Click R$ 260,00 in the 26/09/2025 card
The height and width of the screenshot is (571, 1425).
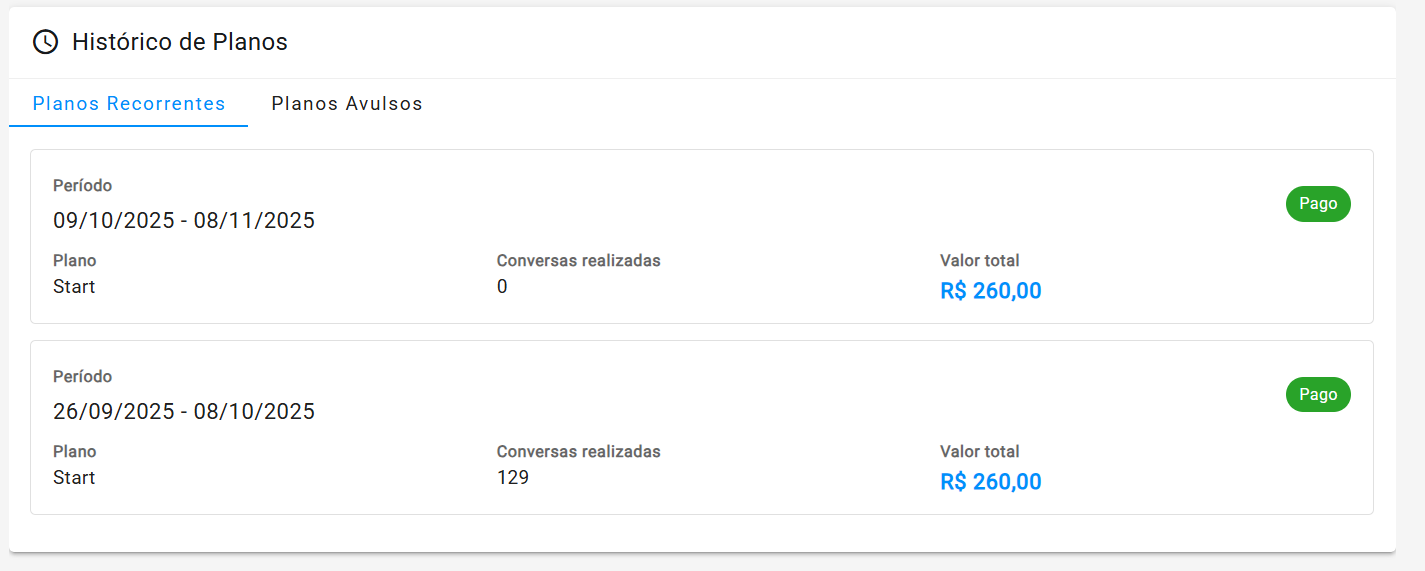pyautogui.click(x=990, y=483)
